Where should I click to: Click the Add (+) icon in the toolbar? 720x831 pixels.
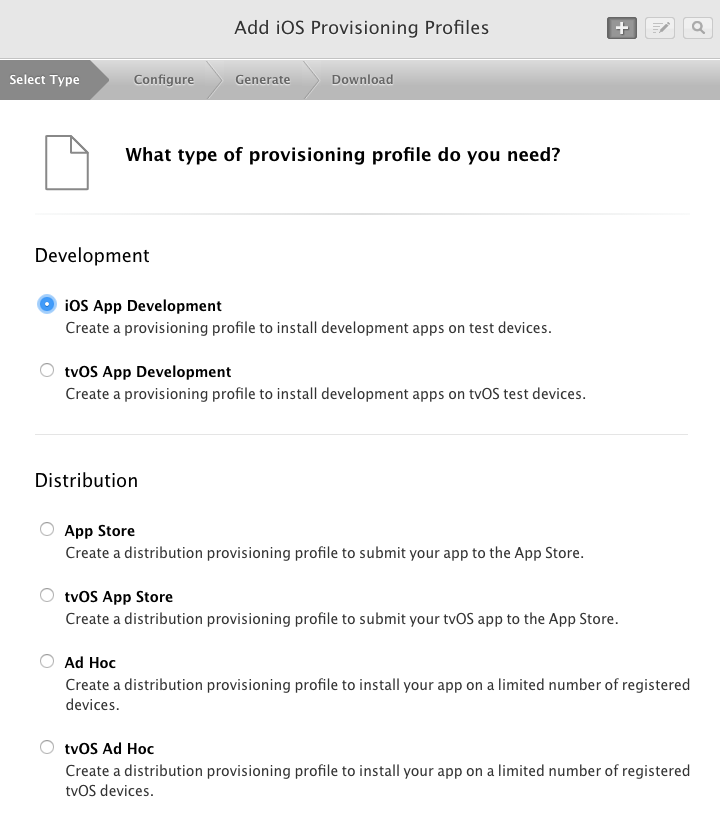[x=621, y=27]
